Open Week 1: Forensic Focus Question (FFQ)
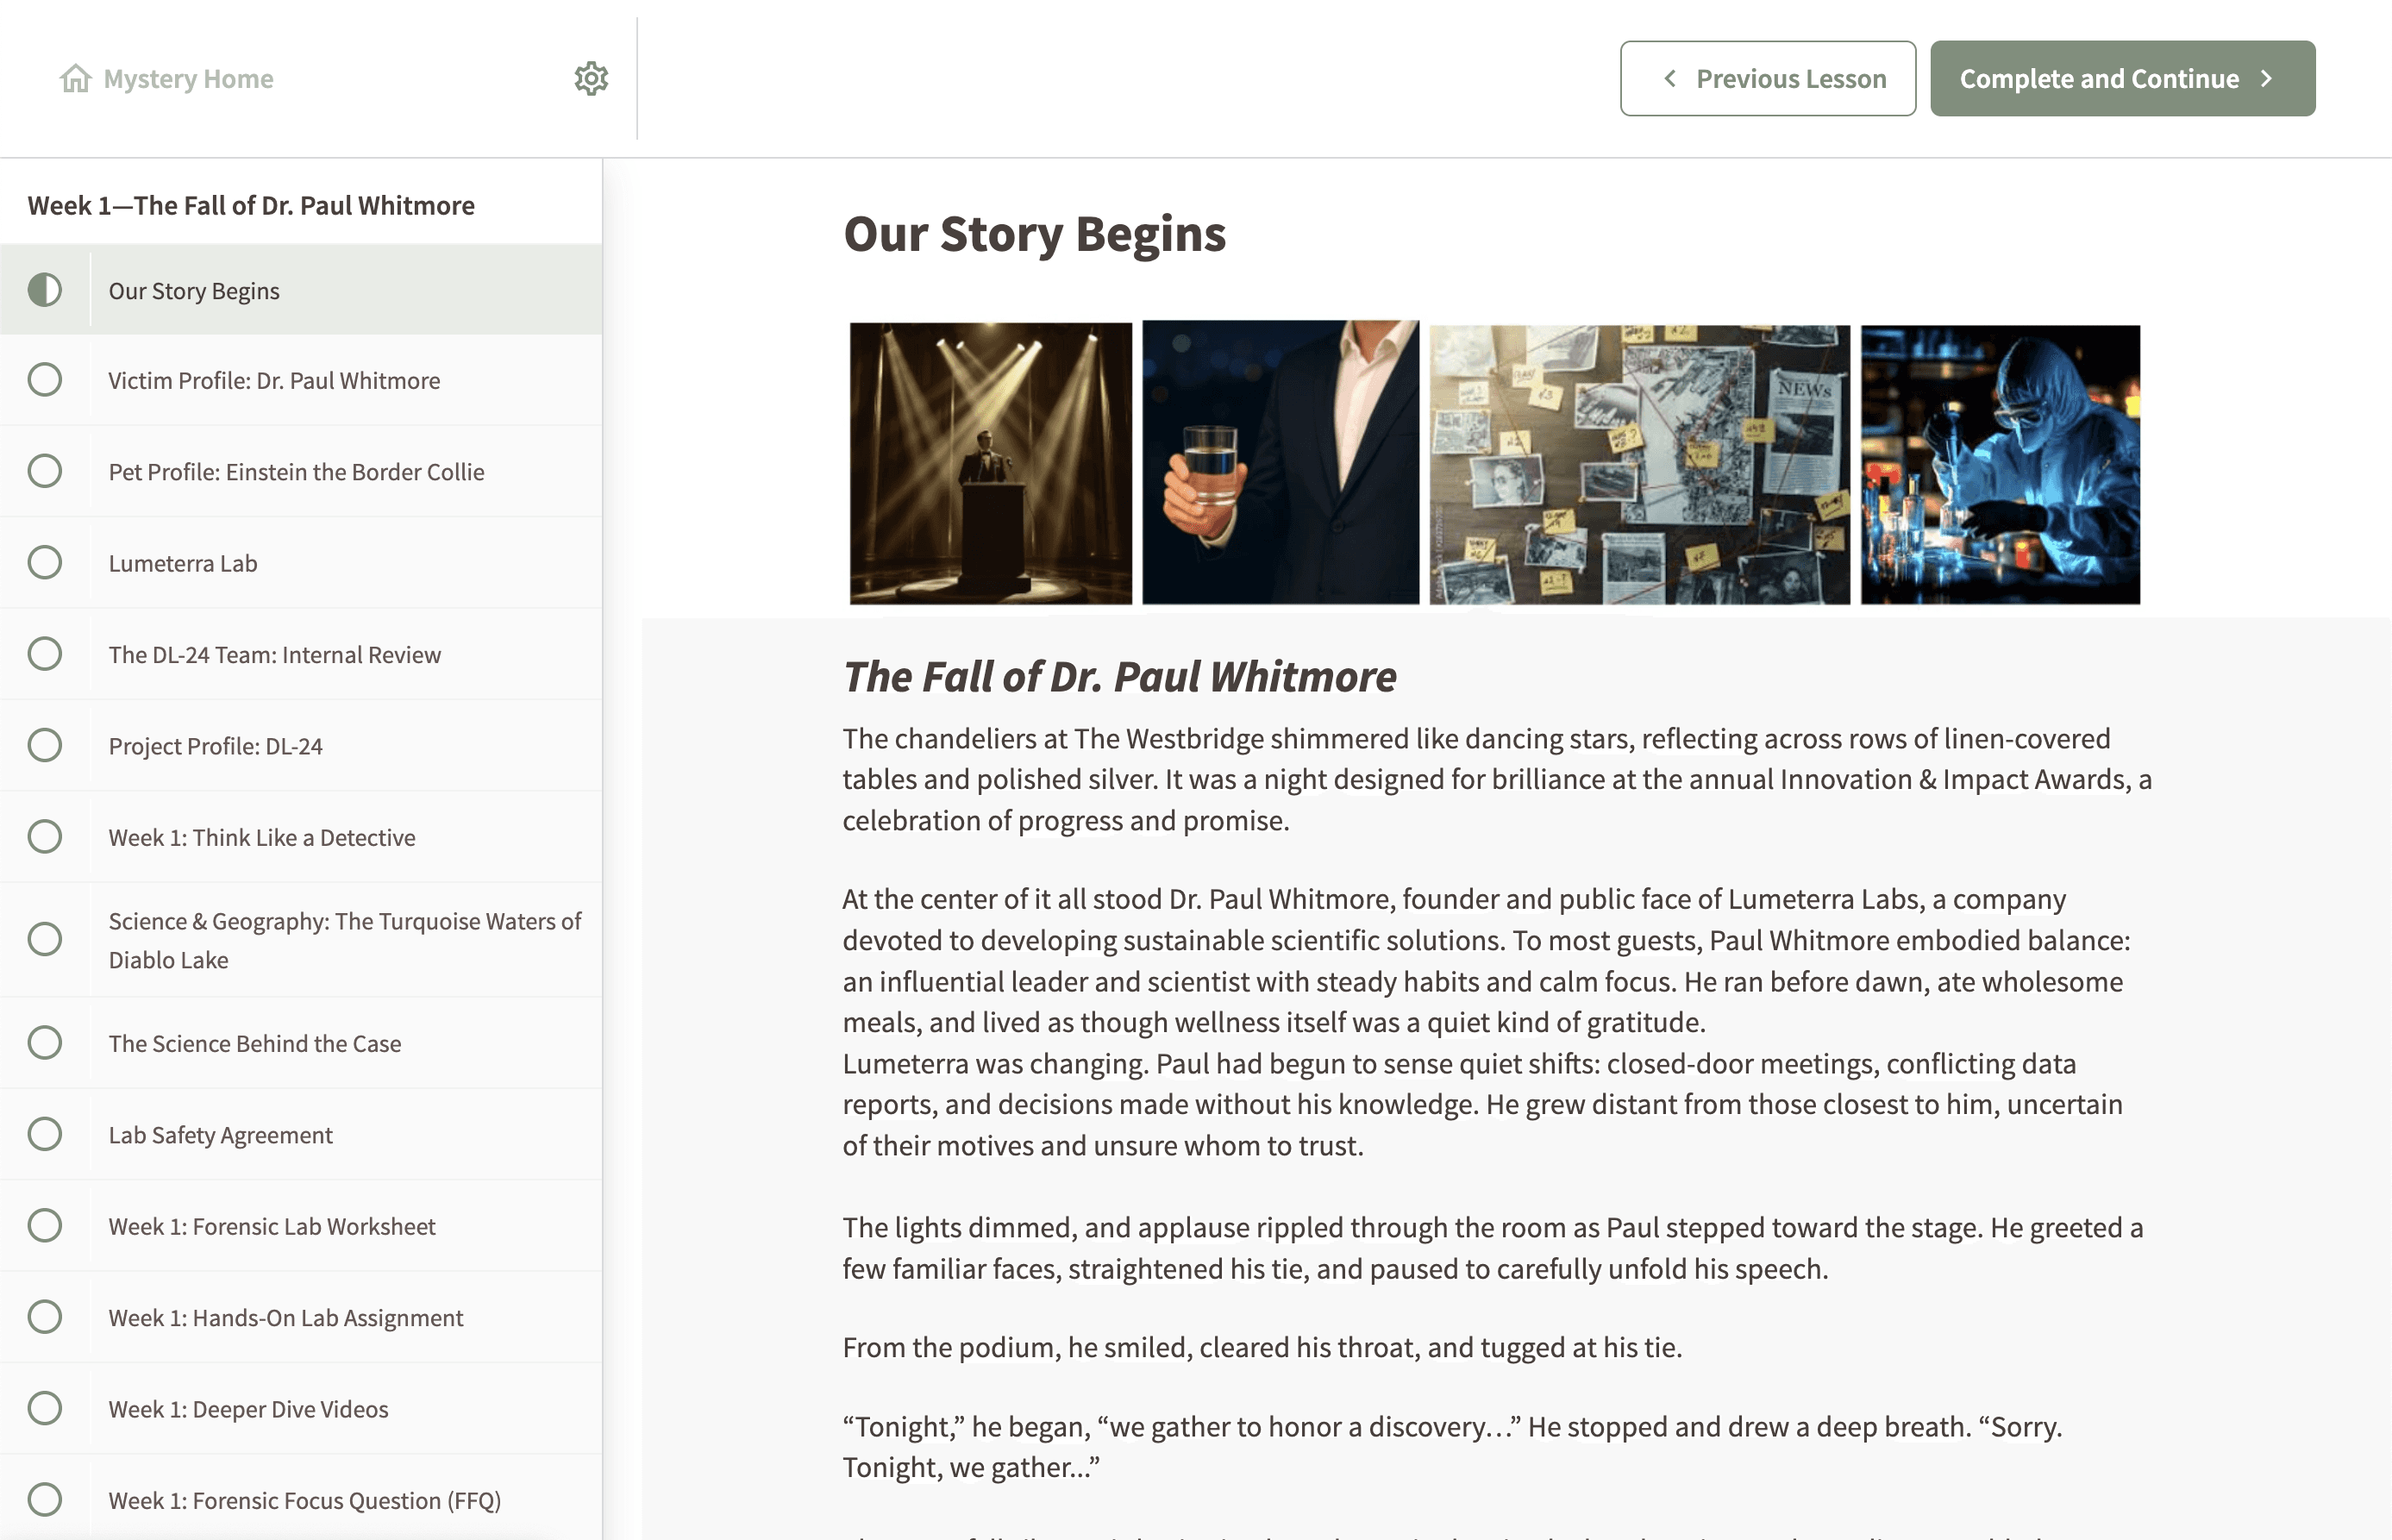This screenshot has height=1540, width=2392. click(304, 1500)
